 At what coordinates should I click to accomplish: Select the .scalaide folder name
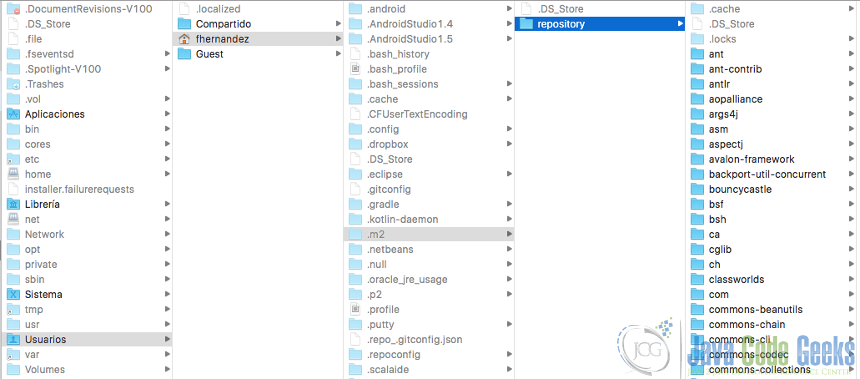coord(388,369)
